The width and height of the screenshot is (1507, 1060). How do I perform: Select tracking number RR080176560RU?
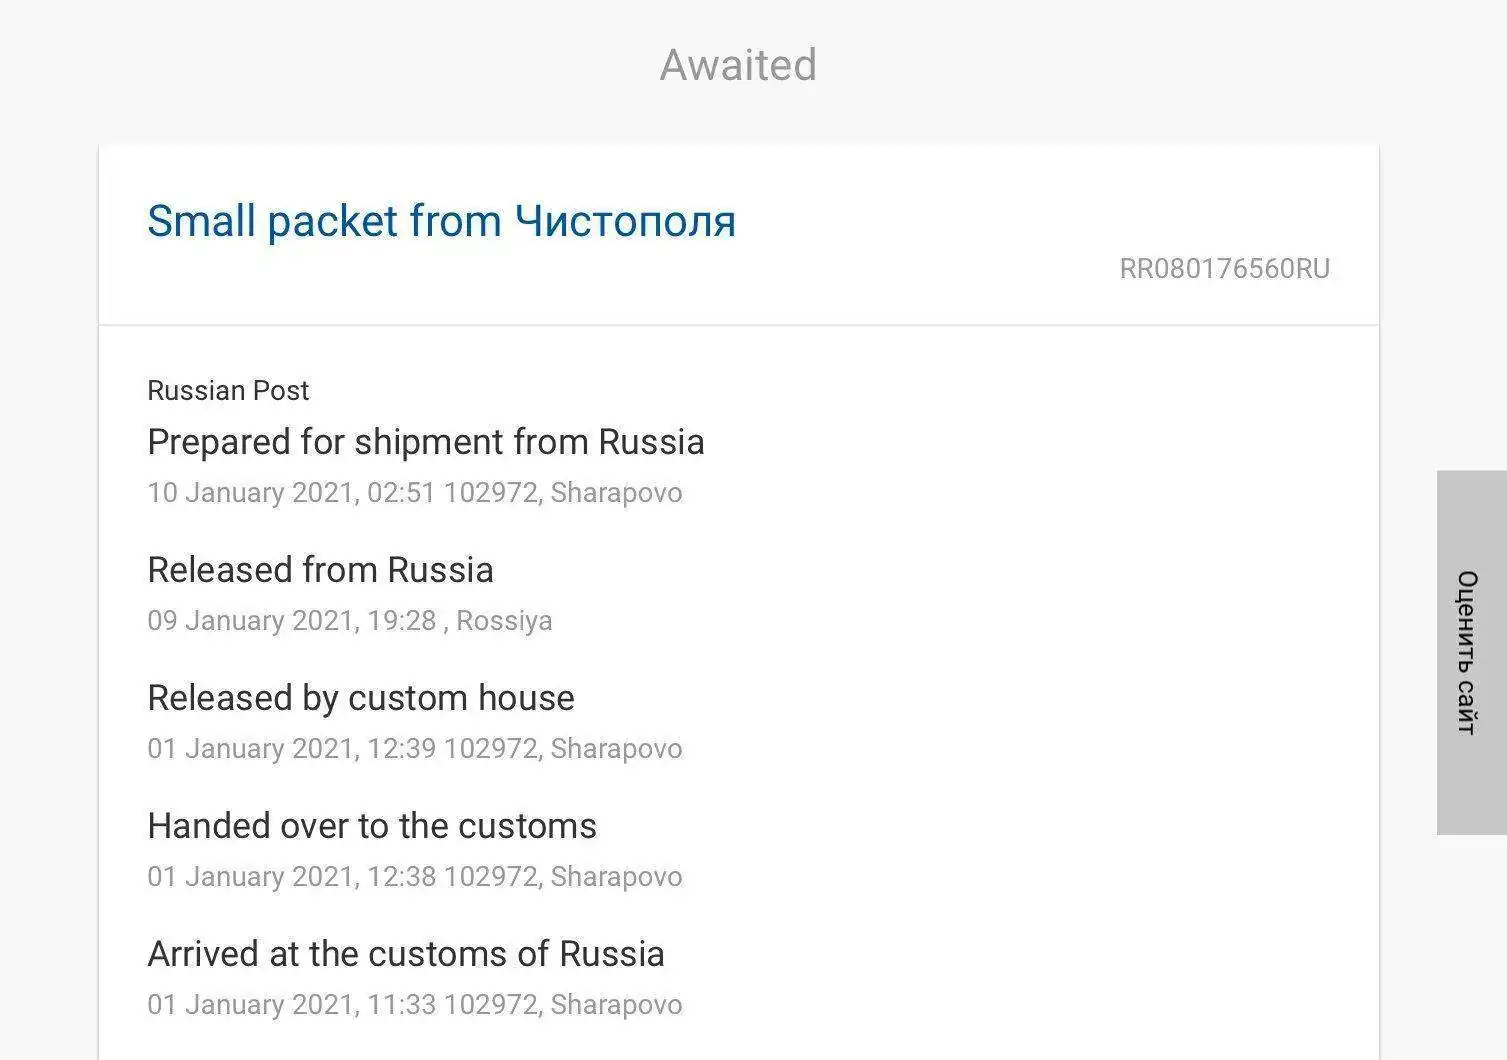(1224, 269)
